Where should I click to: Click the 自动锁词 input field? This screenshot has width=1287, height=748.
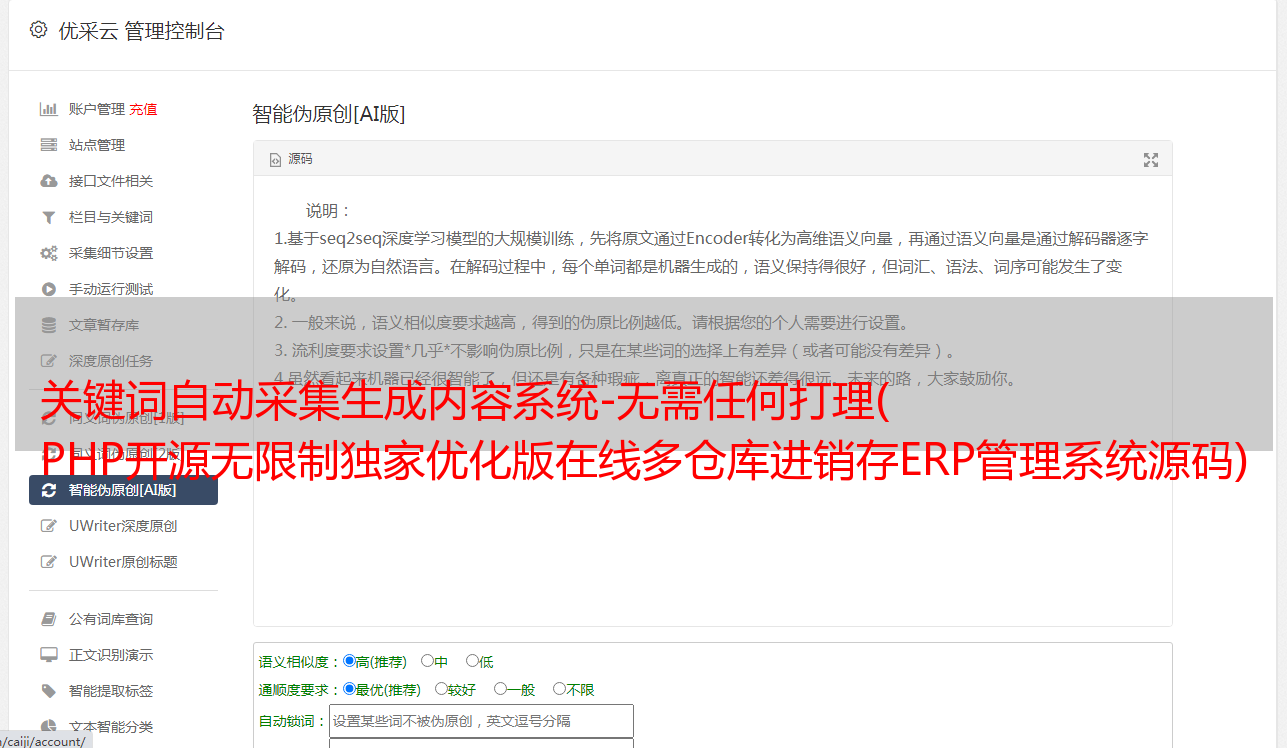pyautogui.click(x=481, y=721)
